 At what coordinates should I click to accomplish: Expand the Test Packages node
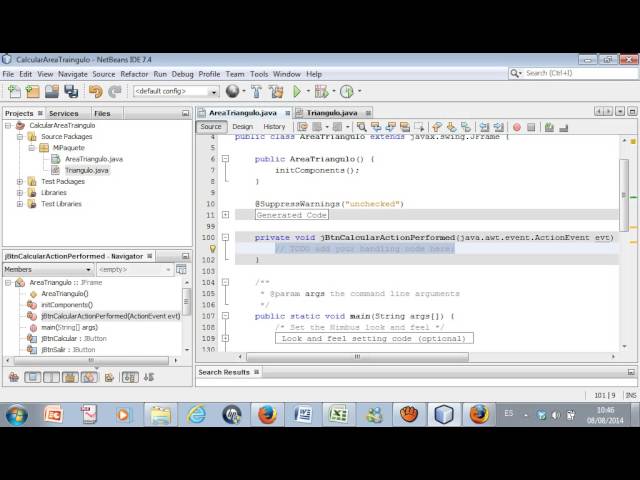(20, 182)
